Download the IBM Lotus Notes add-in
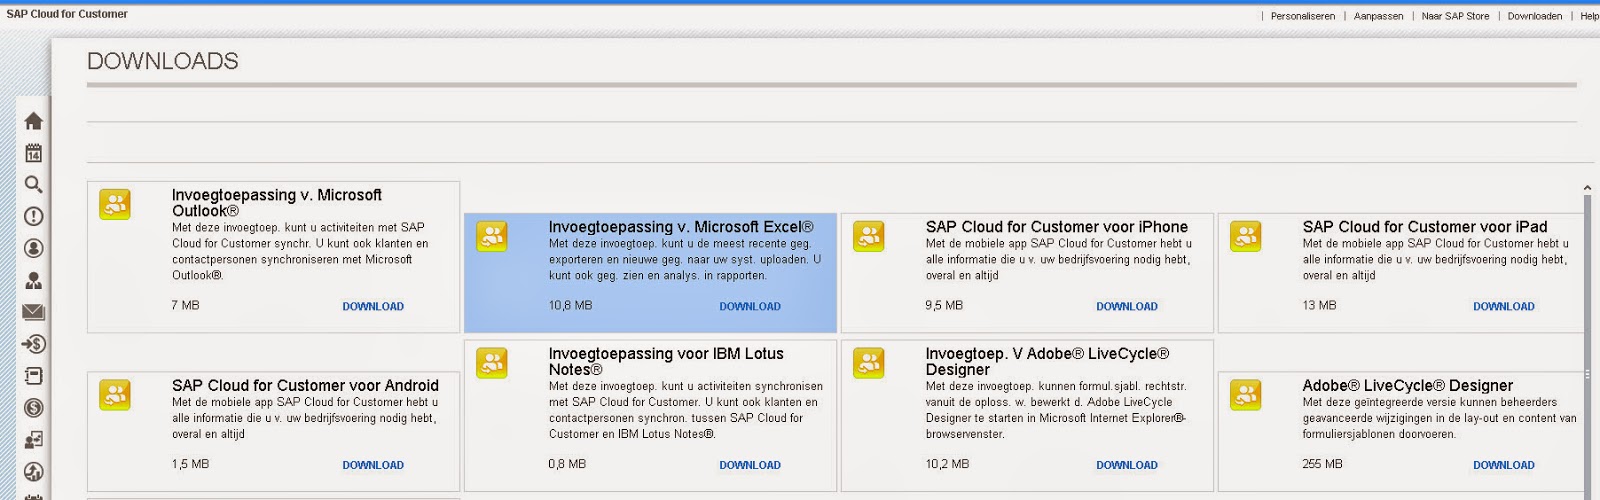Image resolution: width=1600 pixels, height=500 pixels. 750,465
